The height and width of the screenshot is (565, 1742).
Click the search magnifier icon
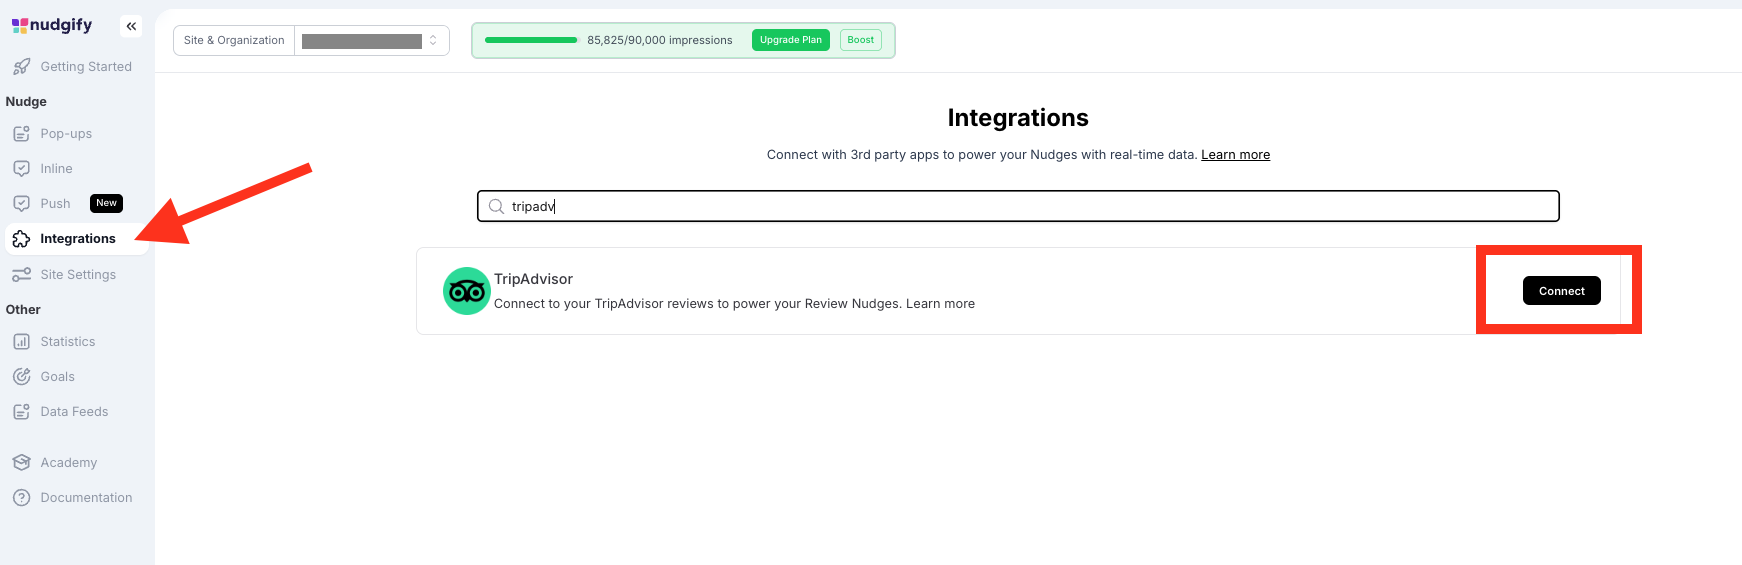pos(496,207)
